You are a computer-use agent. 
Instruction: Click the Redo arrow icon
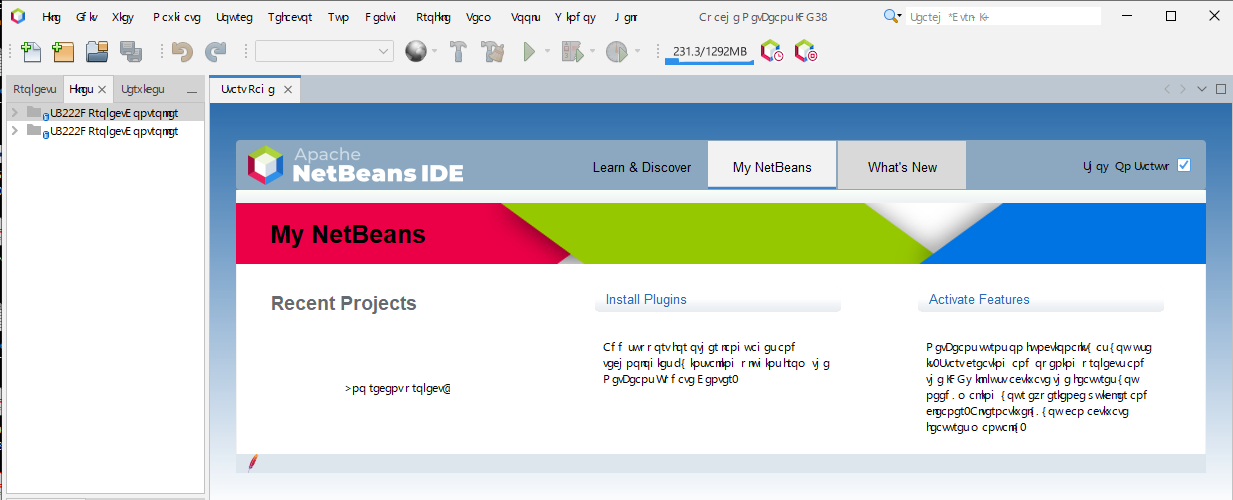pyautogui.click(x=215, y=52)
